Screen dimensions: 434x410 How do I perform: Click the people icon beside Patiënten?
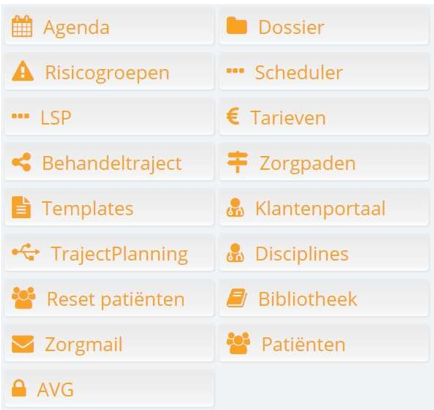click(x=238, y=343)
